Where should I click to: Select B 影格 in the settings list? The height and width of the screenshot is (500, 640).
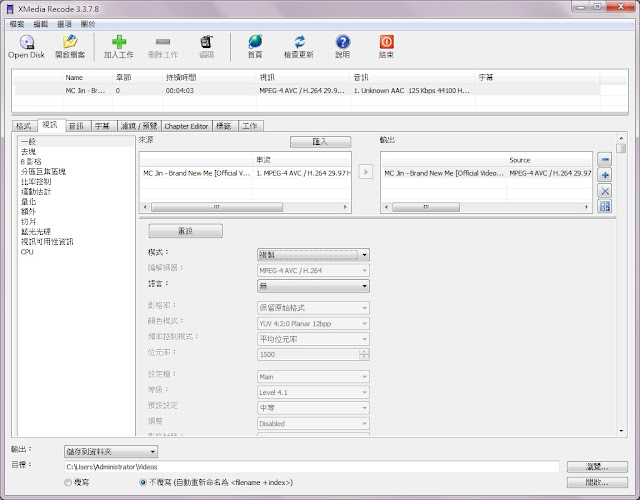coord(31,162)
